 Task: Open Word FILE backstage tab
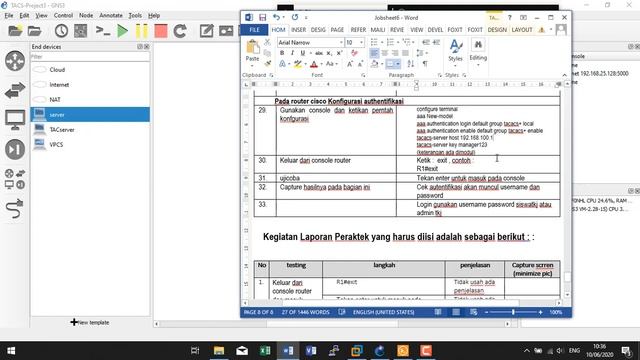[x=254, y=30]
